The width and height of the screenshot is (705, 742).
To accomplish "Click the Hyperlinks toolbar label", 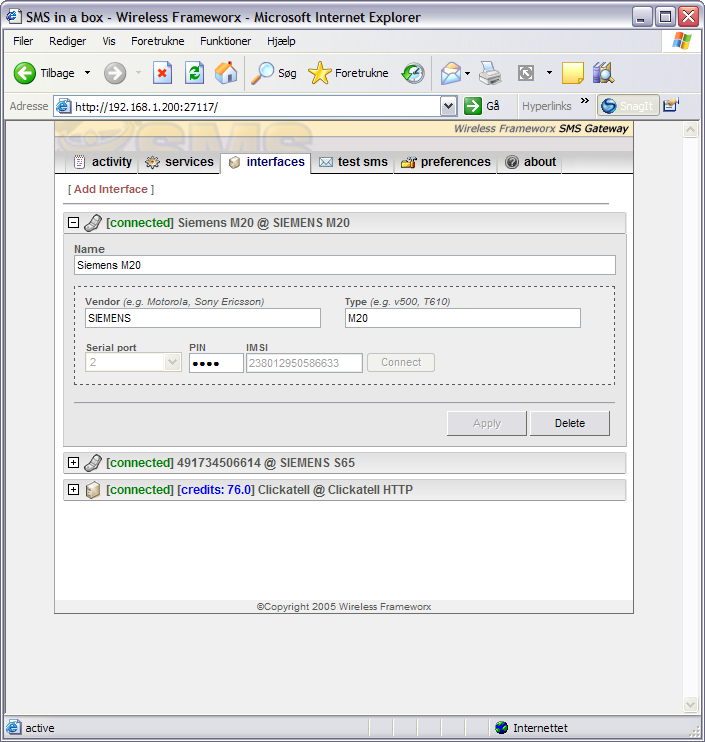I will (546, 106).
